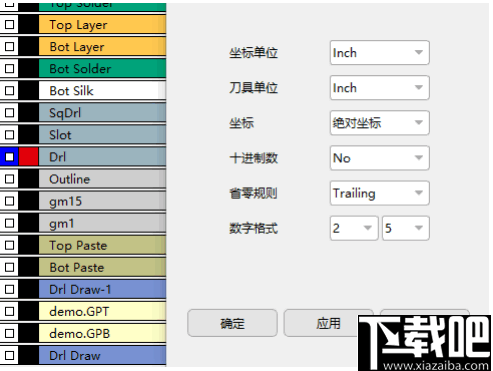Check the Drl layer checkbox
This screenshot has width=493, height=371.
point(9,157)
